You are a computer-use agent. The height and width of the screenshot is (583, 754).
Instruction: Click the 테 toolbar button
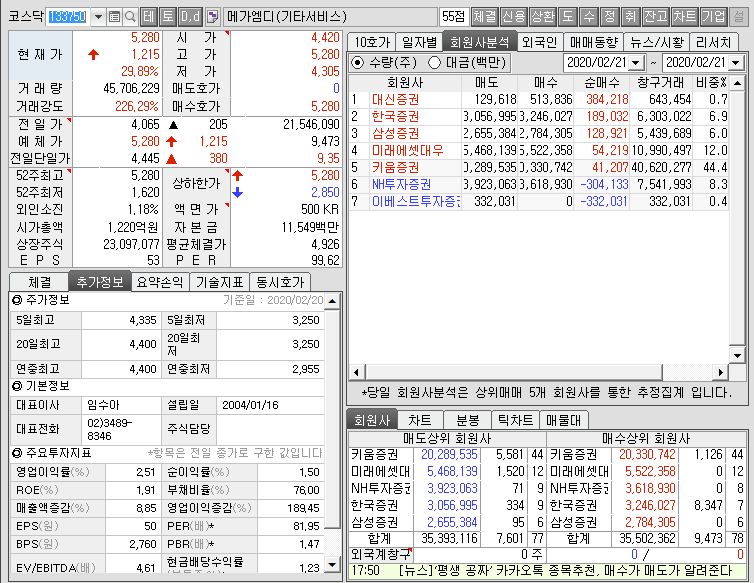(149, 17)
